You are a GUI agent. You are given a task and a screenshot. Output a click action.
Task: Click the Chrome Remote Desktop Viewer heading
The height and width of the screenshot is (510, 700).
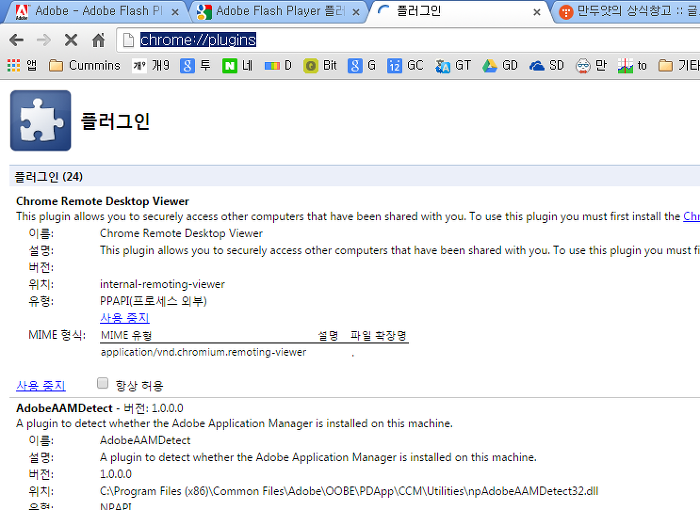[x=103, y=201]
